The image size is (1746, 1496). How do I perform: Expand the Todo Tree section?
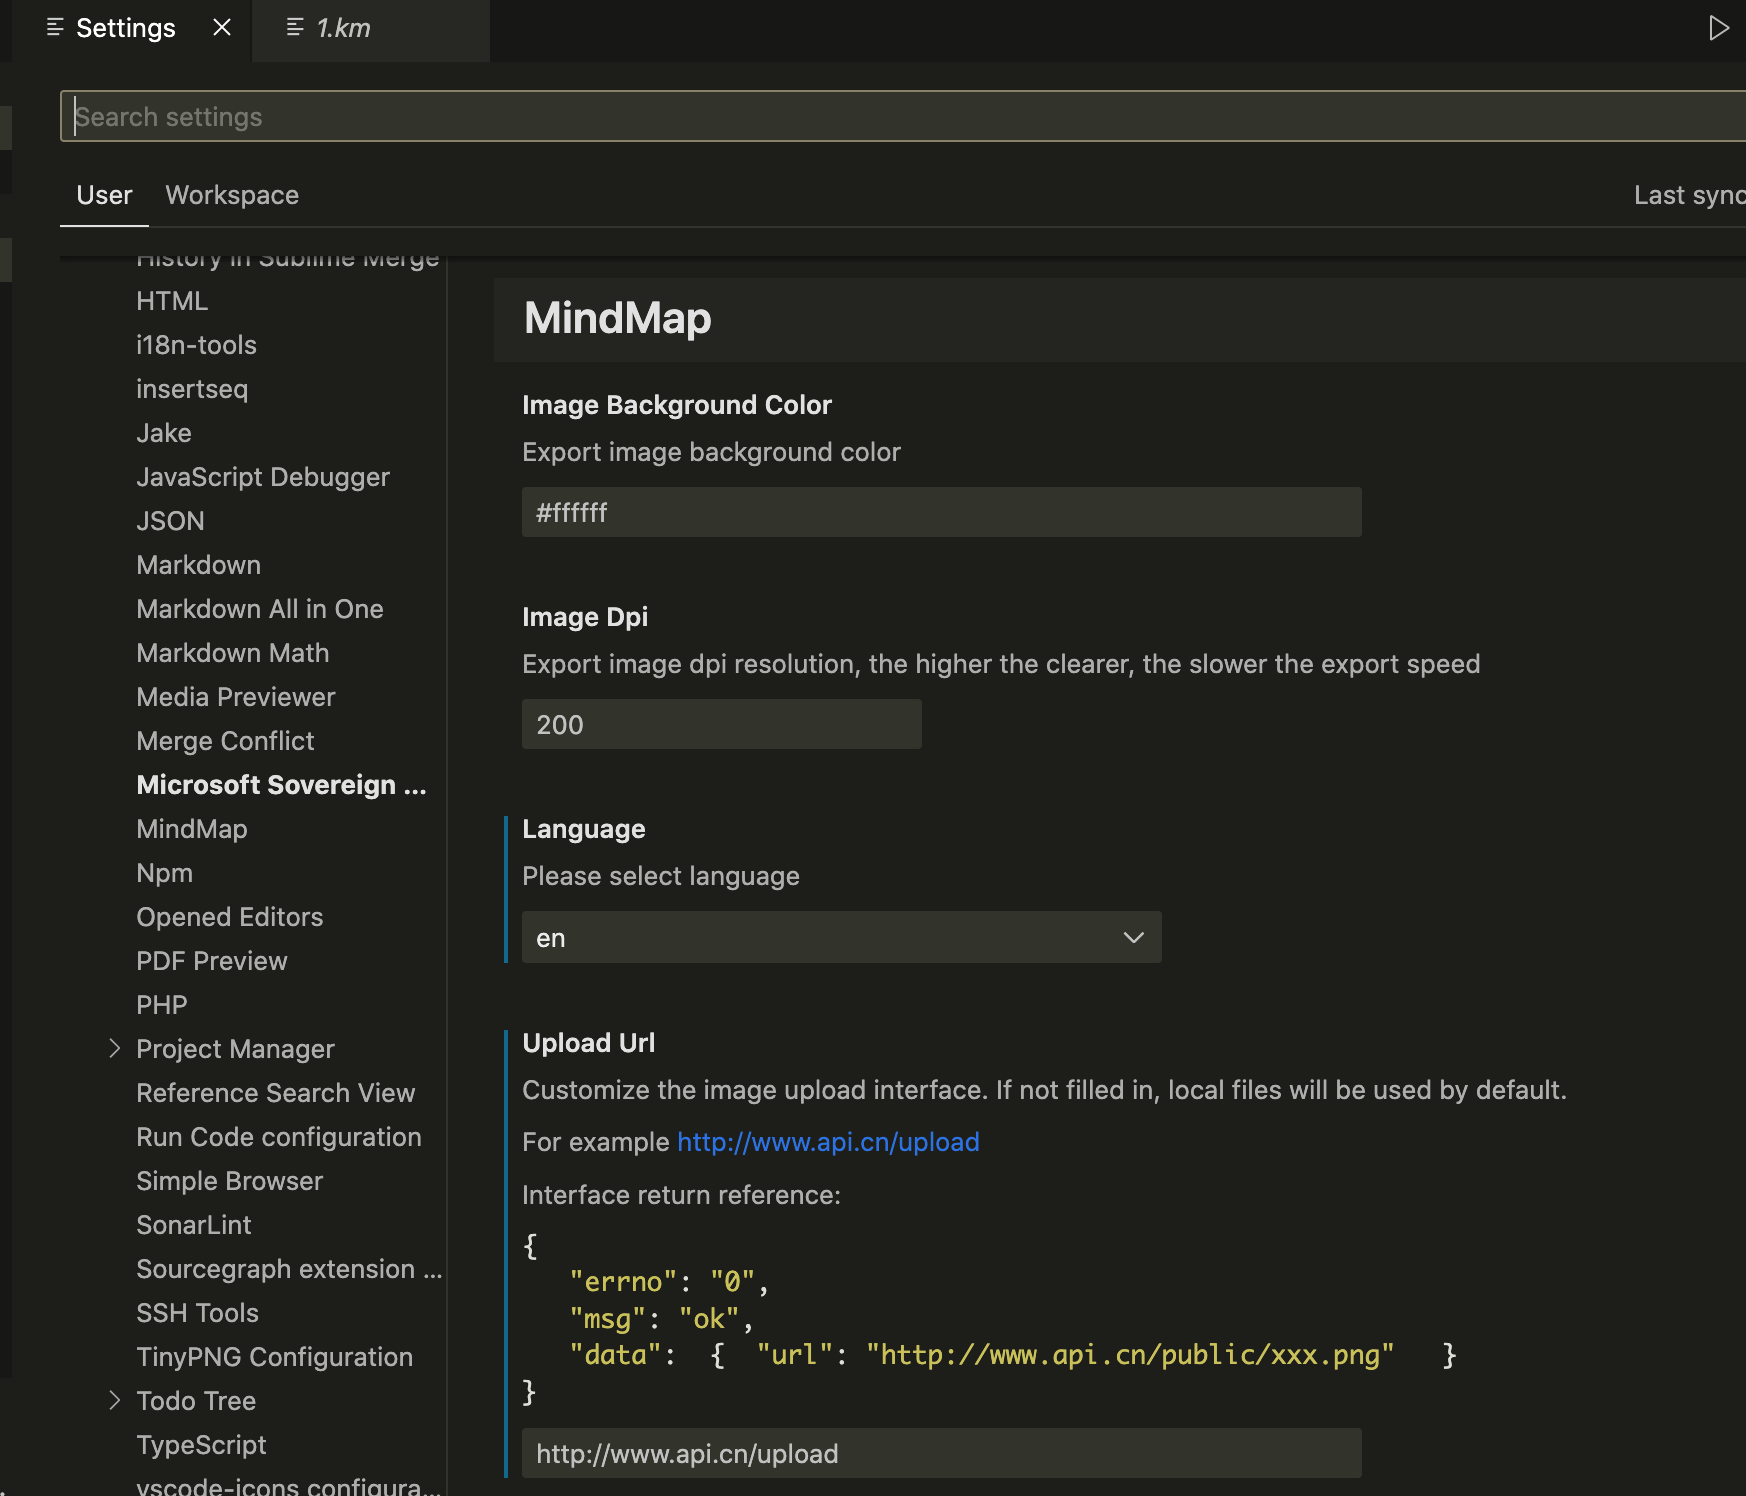115,1400
